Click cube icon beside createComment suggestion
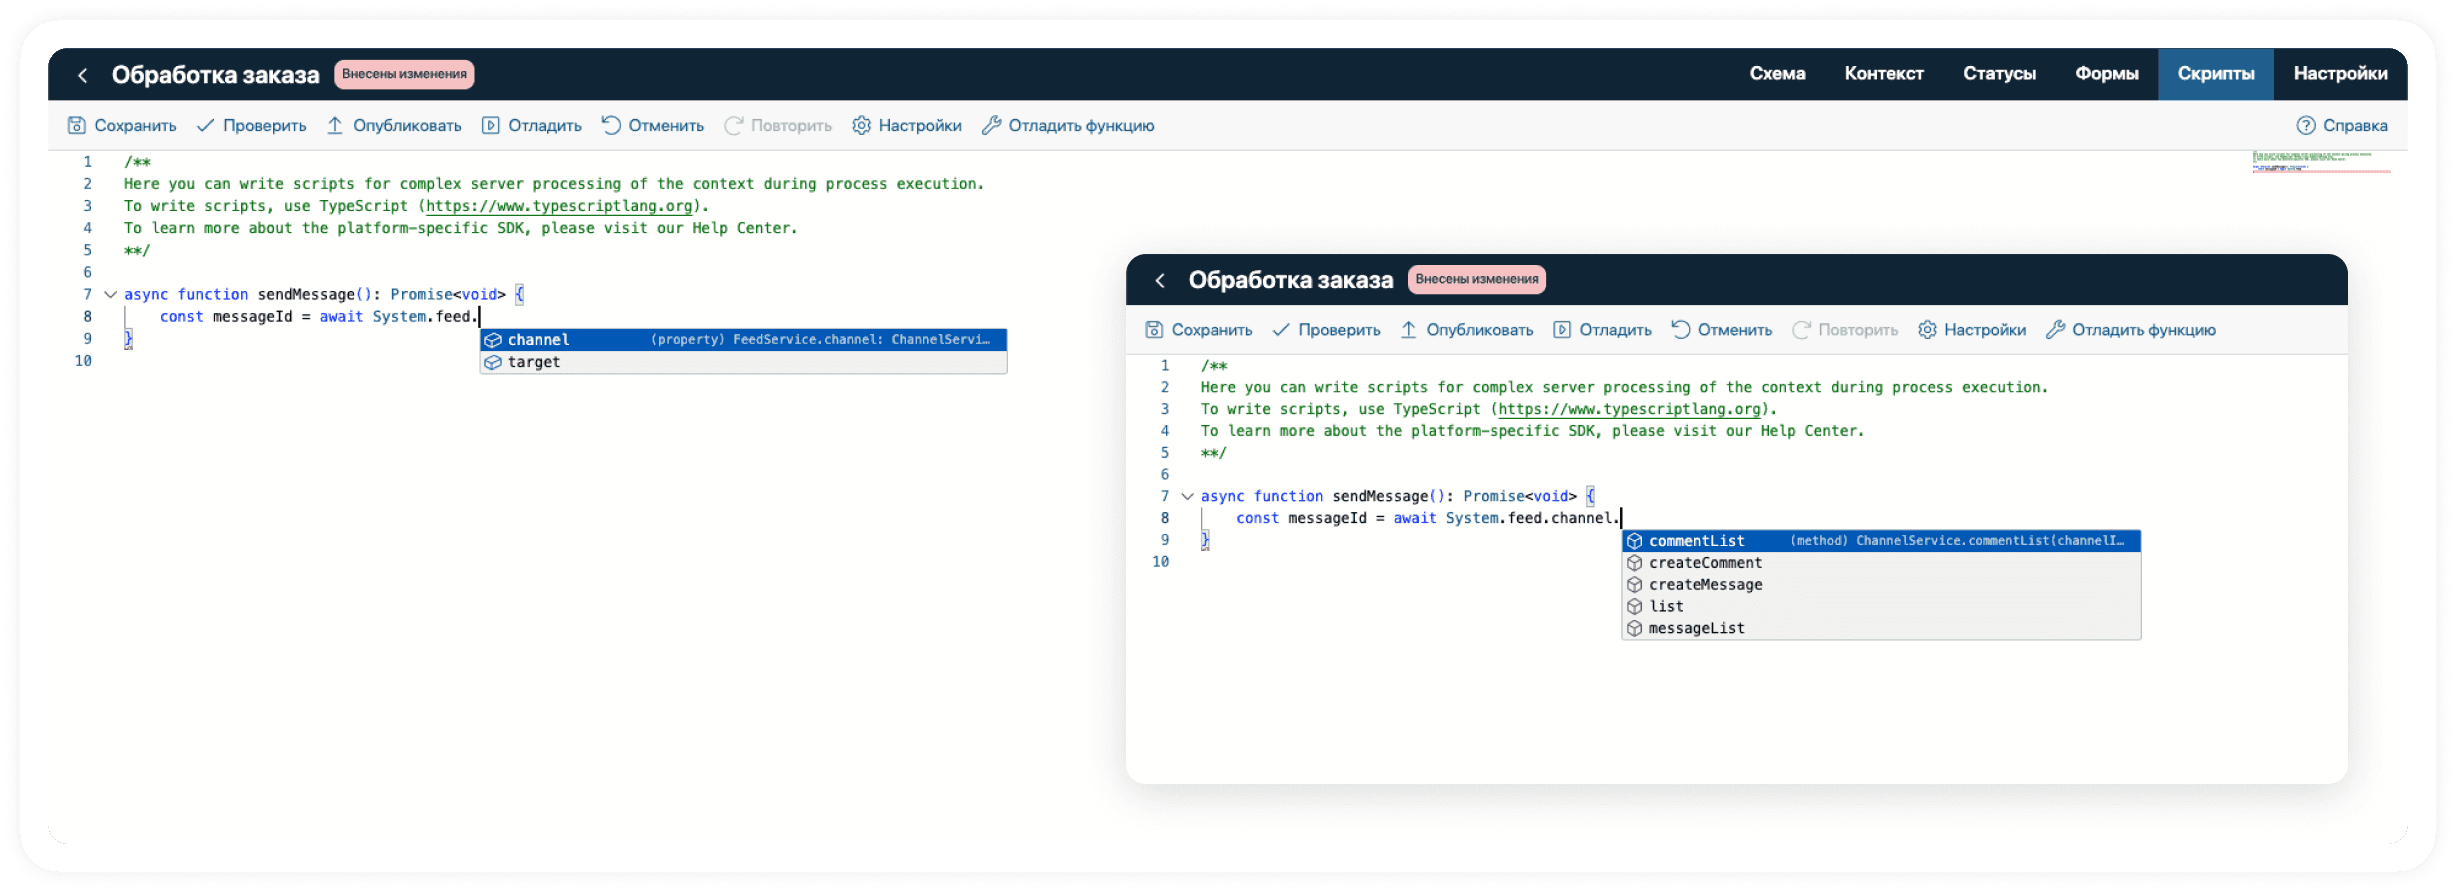The height and width of the screenshot is (892, 2456). [1635, 563]
